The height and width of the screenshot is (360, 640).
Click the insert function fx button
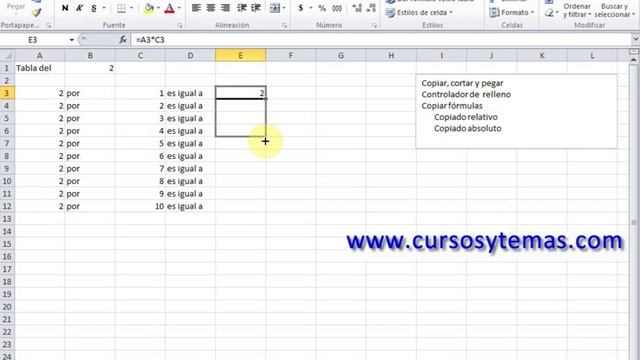[x=123, y=40]
